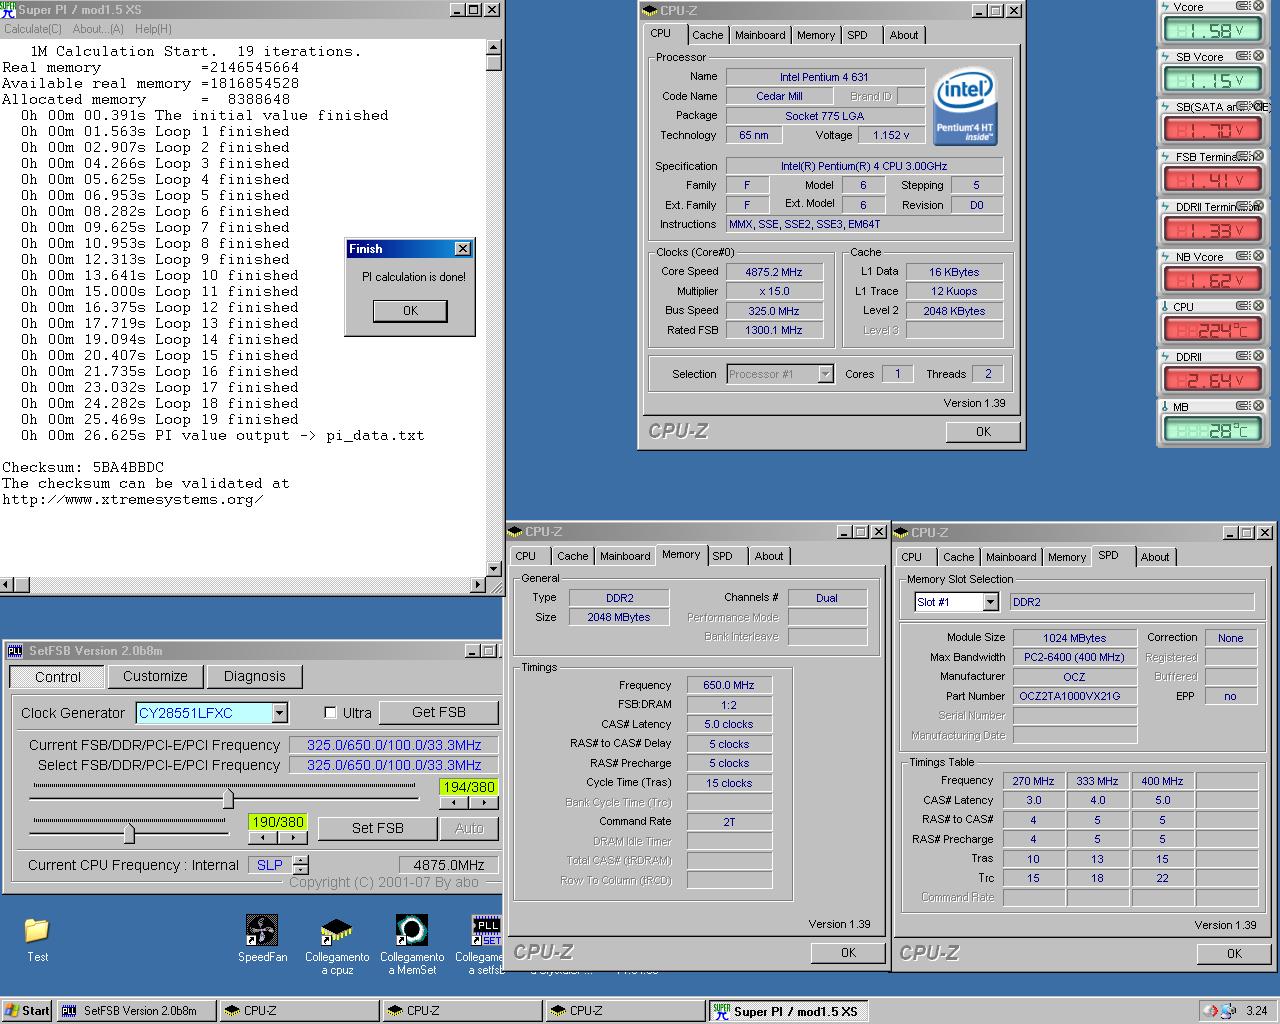The image size is (1280, 1024).
Task: Open the About...(A) menu in Super PI
Action: click(98, 29)
